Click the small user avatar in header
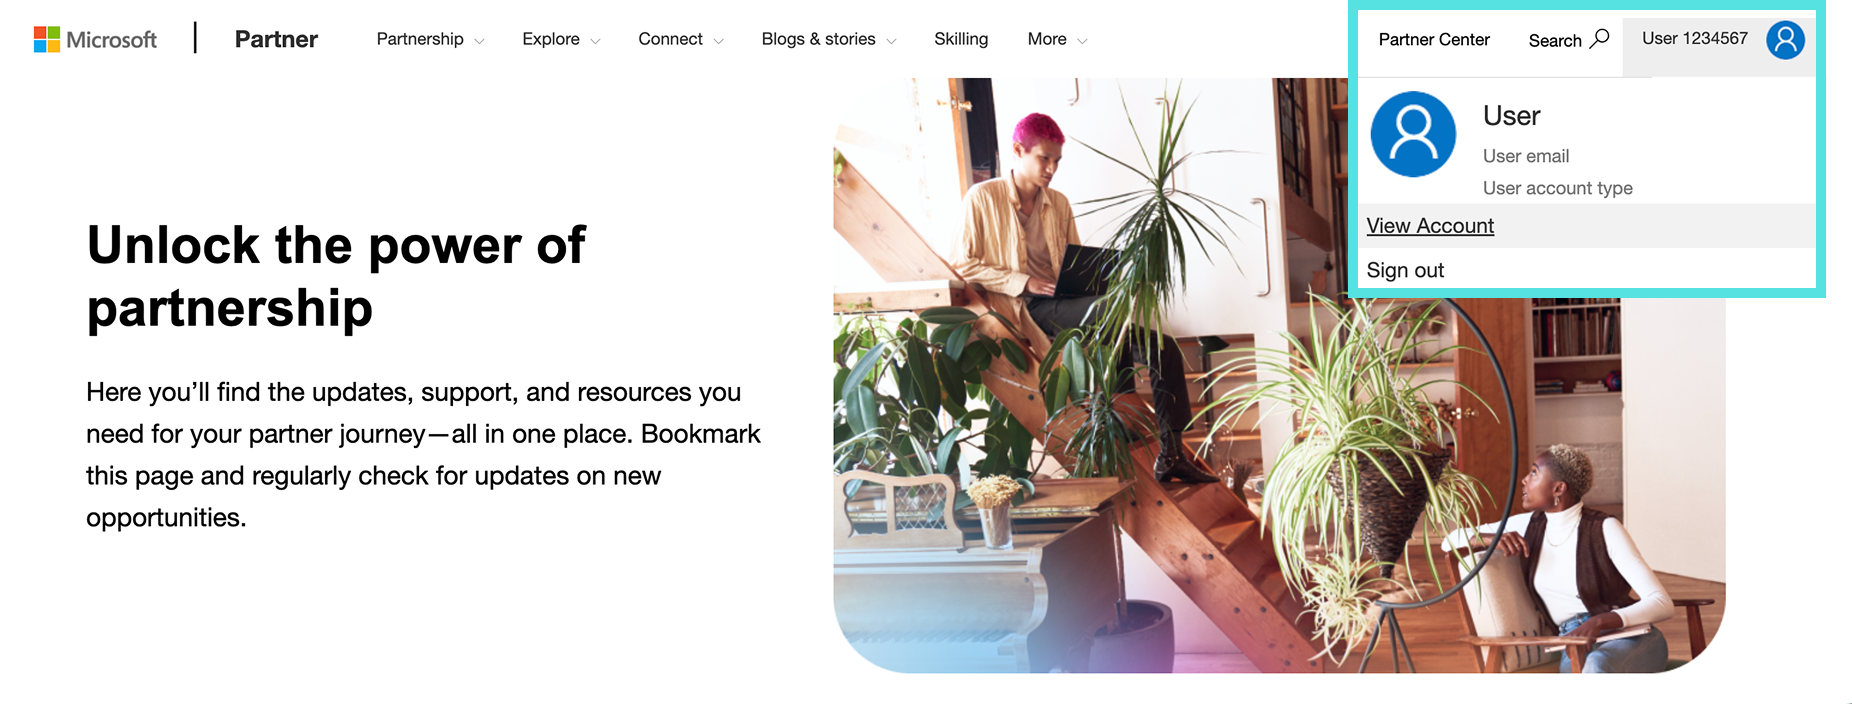This screenshot has height=704, width=1852. 1785,40
